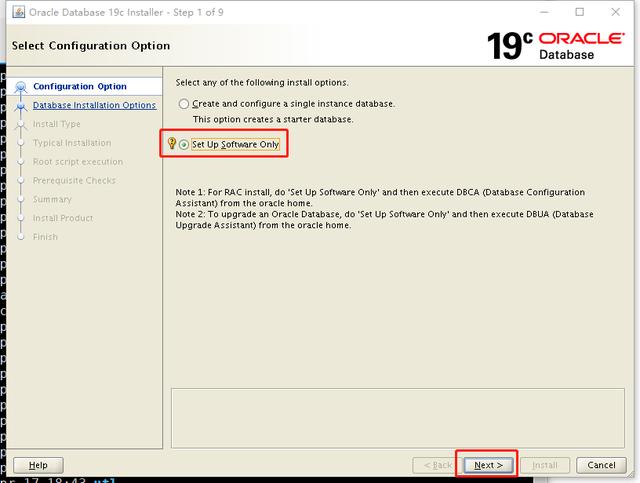
Task: Click the disabled < Back button
Action: [x=438, y=465]
